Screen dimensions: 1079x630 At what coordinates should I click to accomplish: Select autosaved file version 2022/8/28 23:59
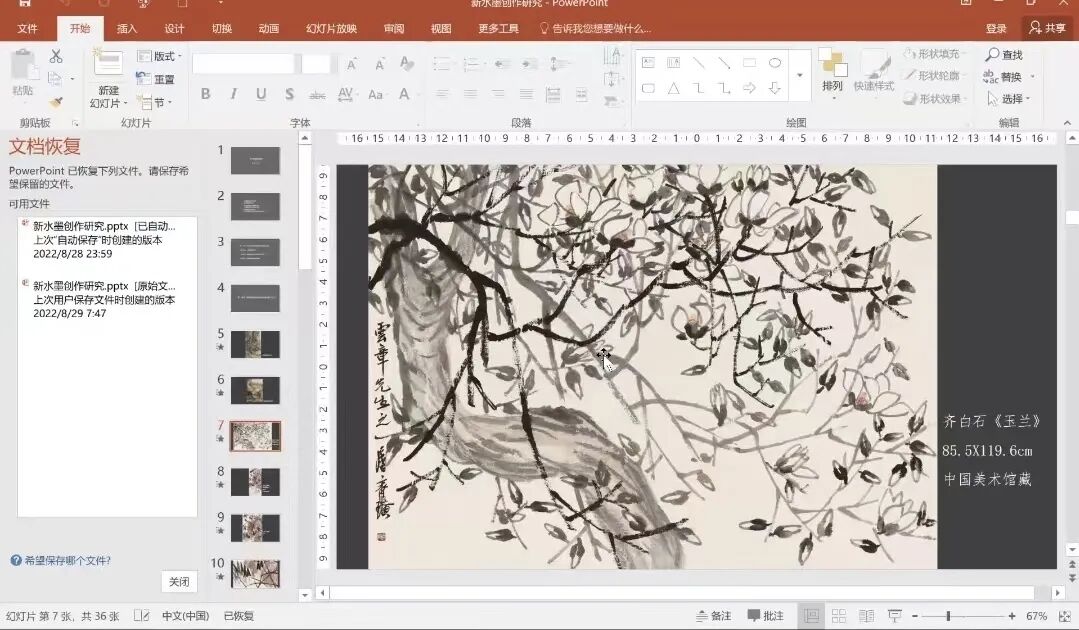click(x=107, y=239)
